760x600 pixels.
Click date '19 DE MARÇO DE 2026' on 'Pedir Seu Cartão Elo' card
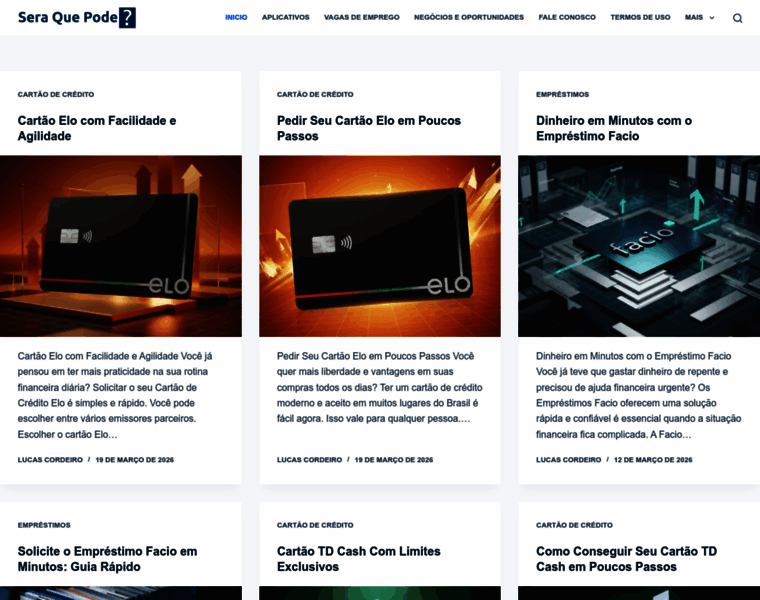[394, 460]
